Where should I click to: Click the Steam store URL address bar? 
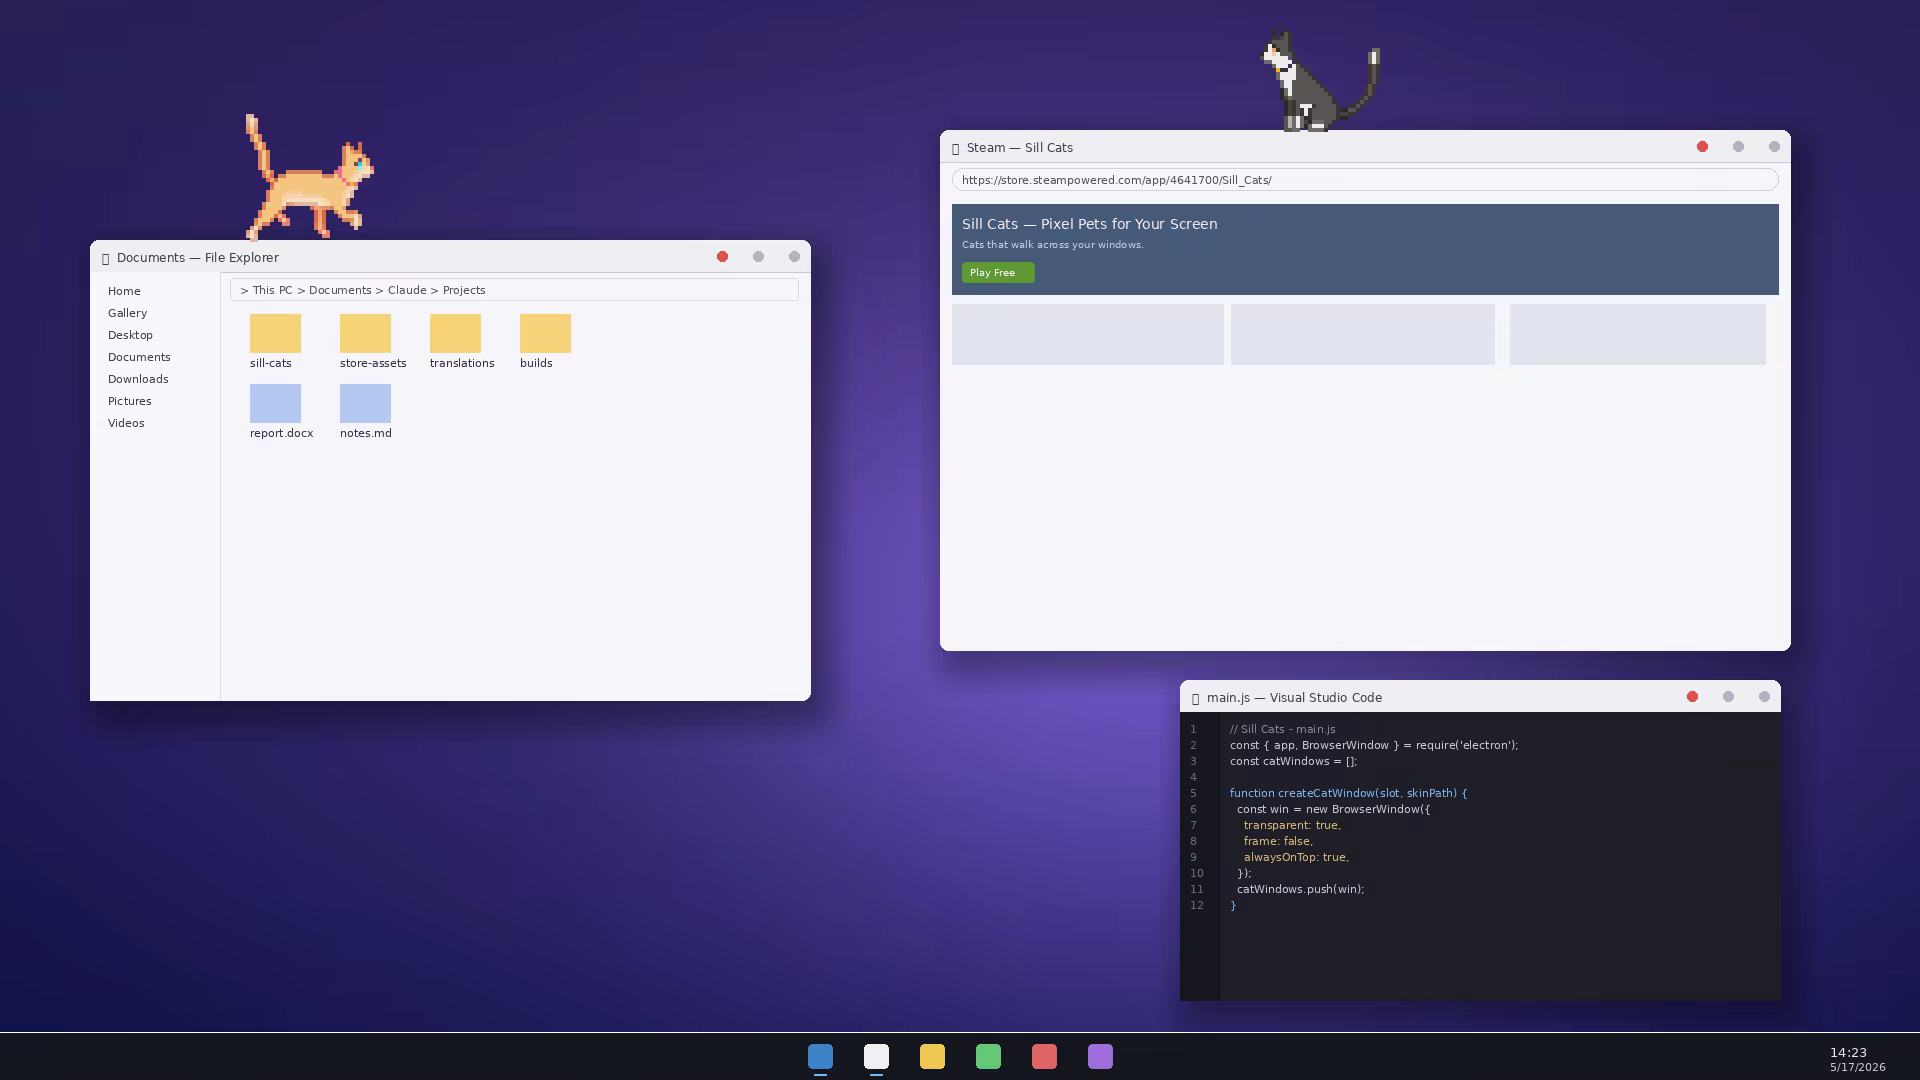(1365, 180)
